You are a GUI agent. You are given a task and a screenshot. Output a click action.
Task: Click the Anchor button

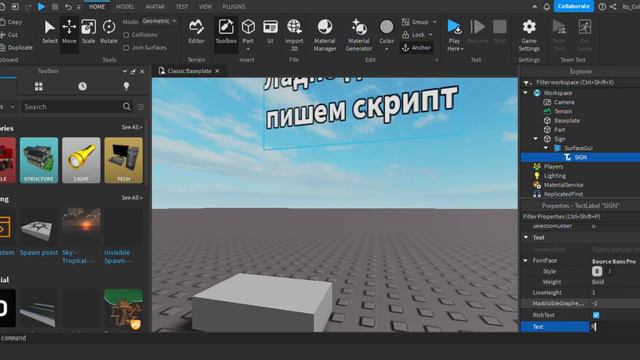[x=416, y=48]
